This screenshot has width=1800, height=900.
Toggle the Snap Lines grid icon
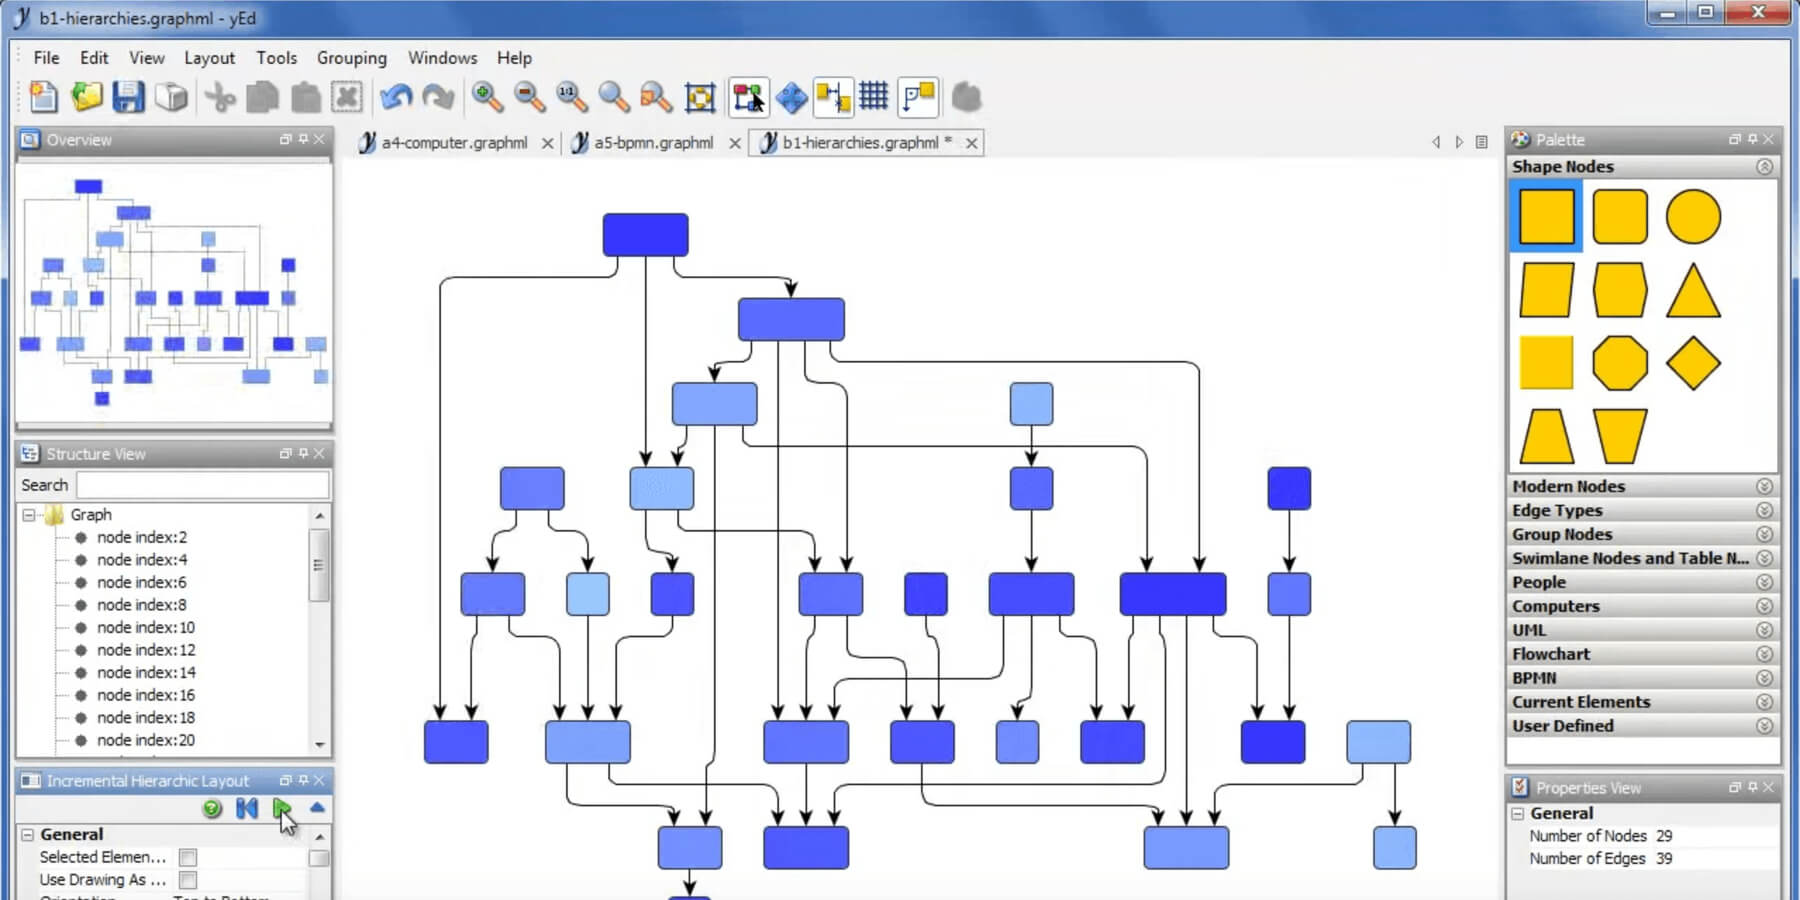coord(874,96)
